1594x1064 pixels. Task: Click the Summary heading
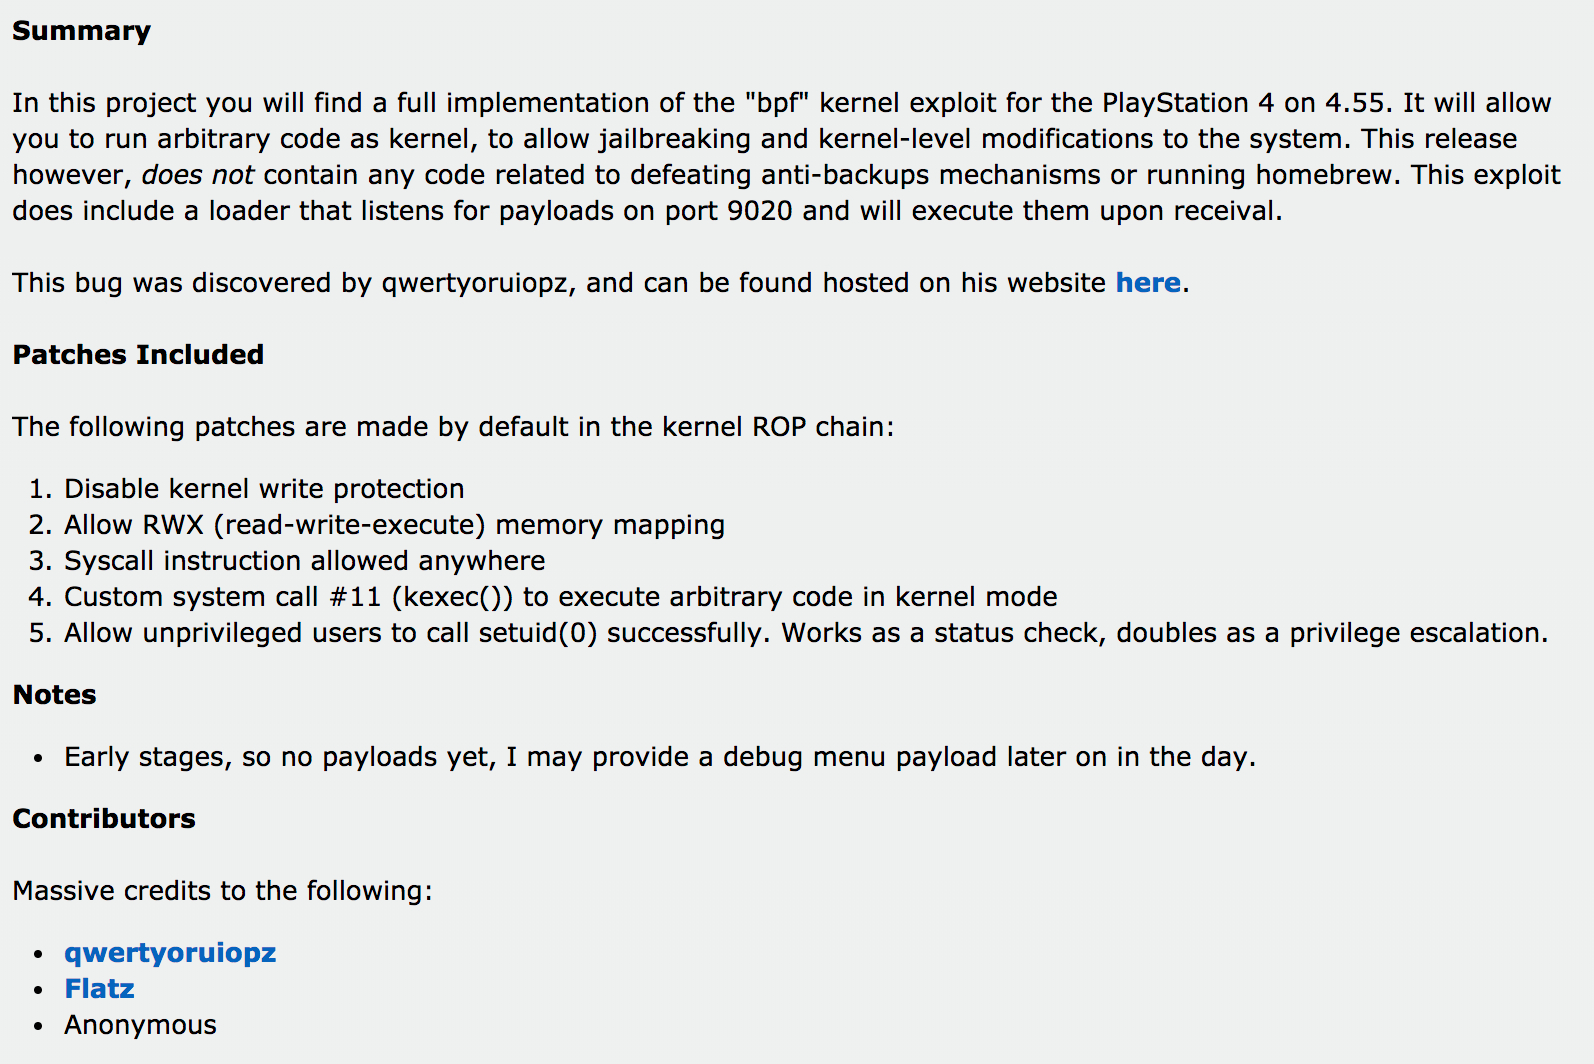tap(81, 31)
